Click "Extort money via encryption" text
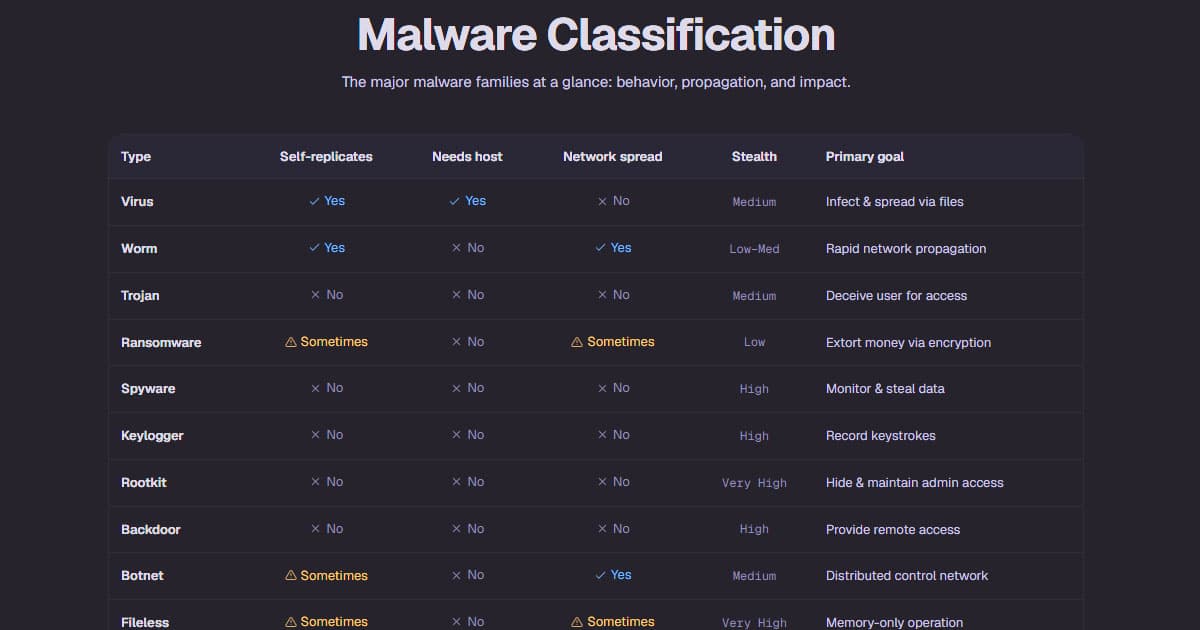Image resolution: width=1200 pixels, height=630 pixels. point(908,342)
